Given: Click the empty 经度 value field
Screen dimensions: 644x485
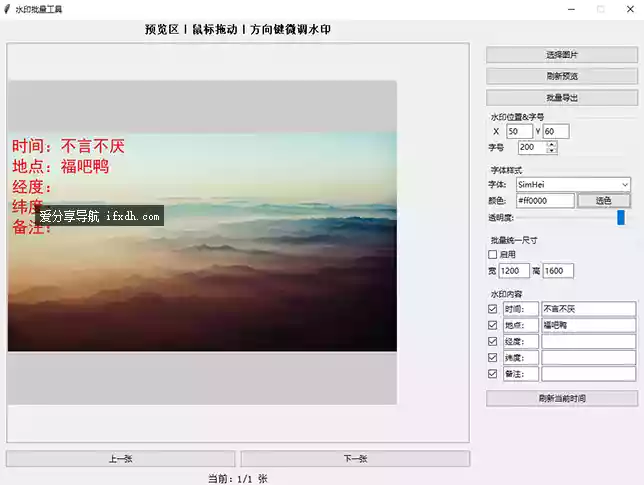Looking at the screenshot, I should coord(589,341).
